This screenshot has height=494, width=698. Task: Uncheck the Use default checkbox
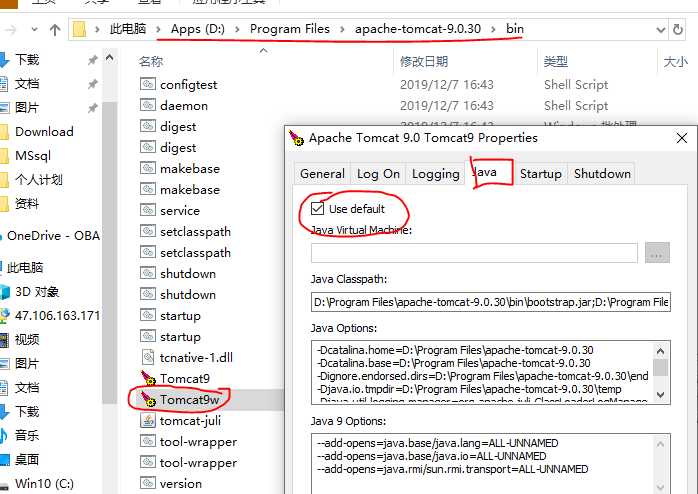click(x=317, y=208)
